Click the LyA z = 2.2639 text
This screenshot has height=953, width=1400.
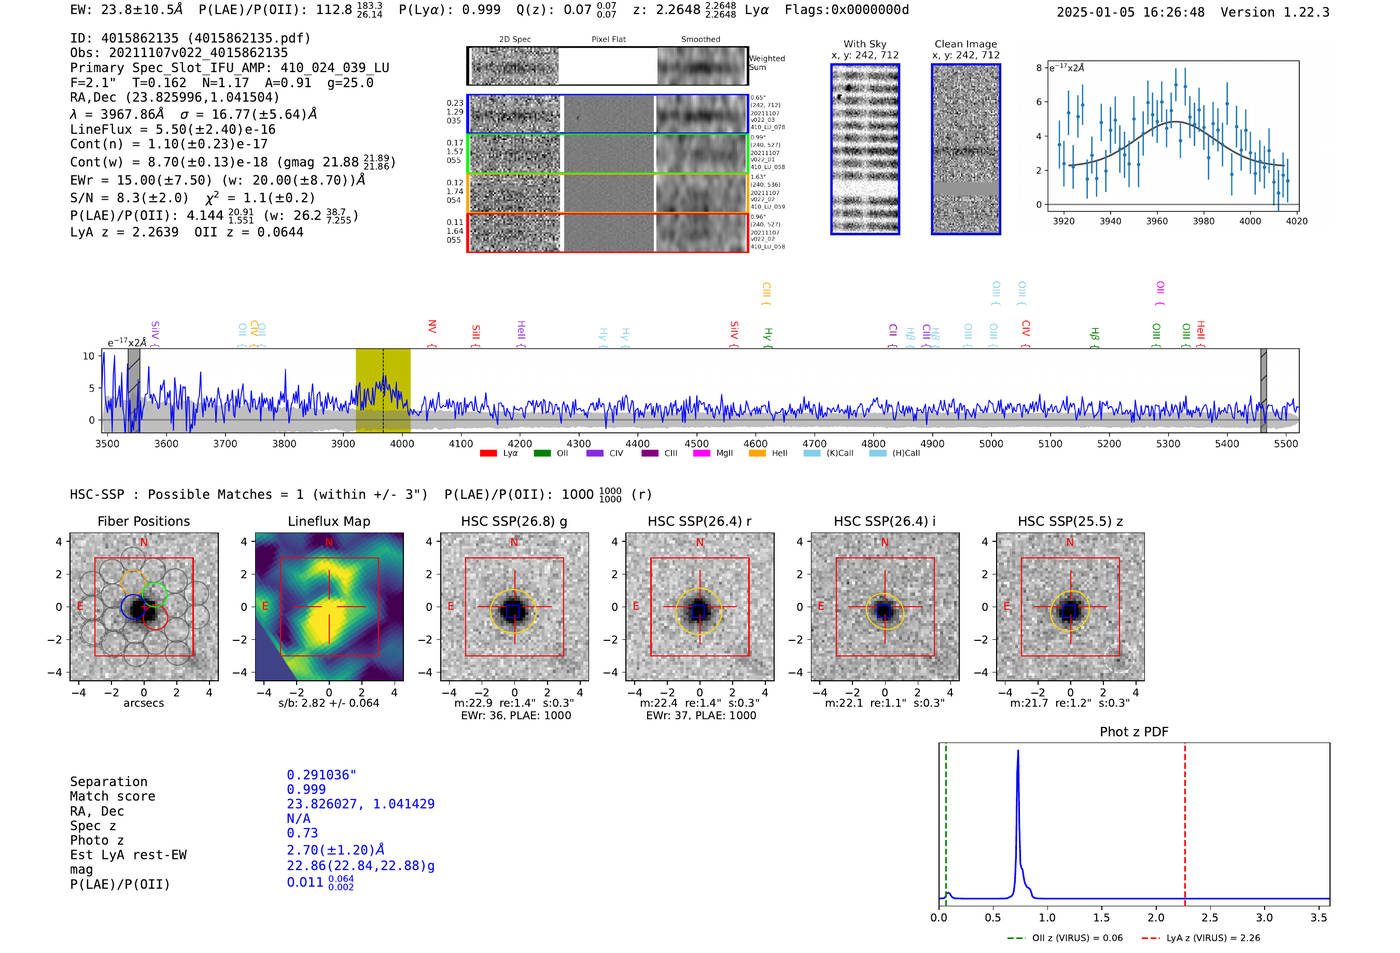click(124, 232)
